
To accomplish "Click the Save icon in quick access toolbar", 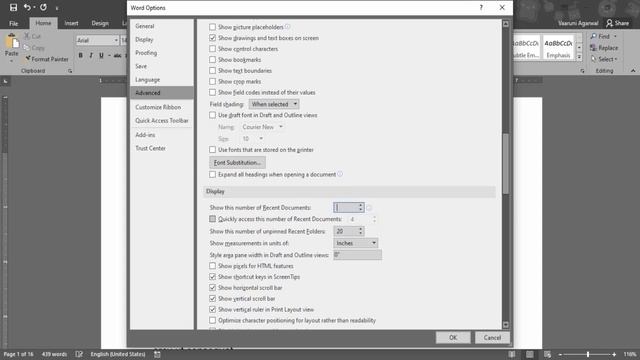I will pyautogui.click(x=13, y=7).
